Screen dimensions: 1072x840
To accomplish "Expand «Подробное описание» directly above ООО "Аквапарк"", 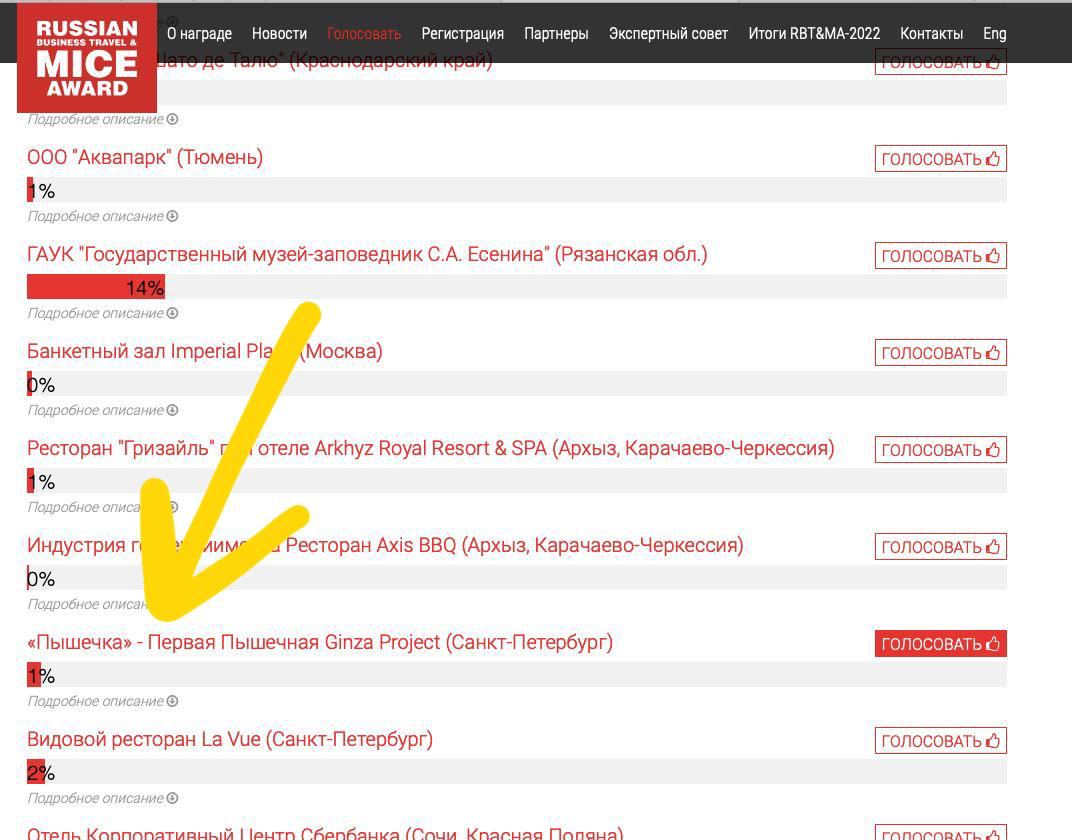I will click(103, 120).
